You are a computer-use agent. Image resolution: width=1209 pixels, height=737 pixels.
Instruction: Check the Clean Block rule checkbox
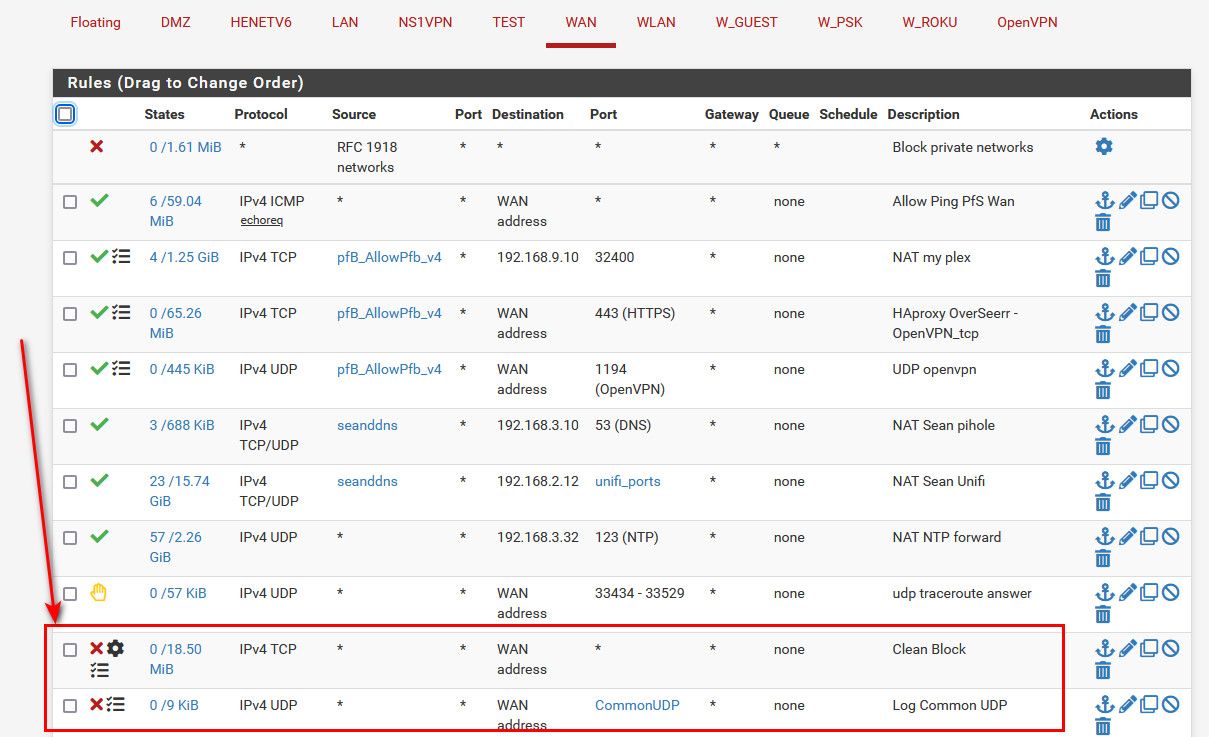coord(70,650)
